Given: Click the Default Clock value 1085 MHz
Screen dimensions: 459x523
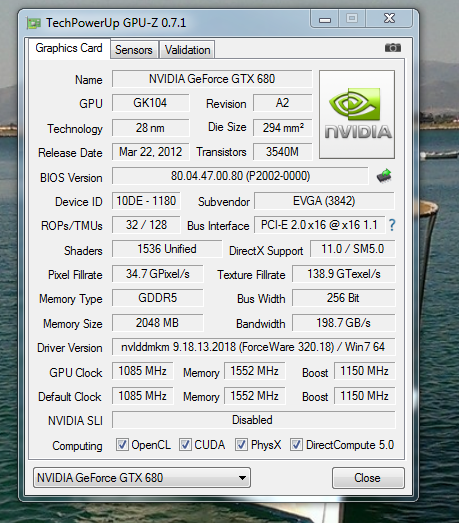Looking at the screenshot, I should 142,396.
